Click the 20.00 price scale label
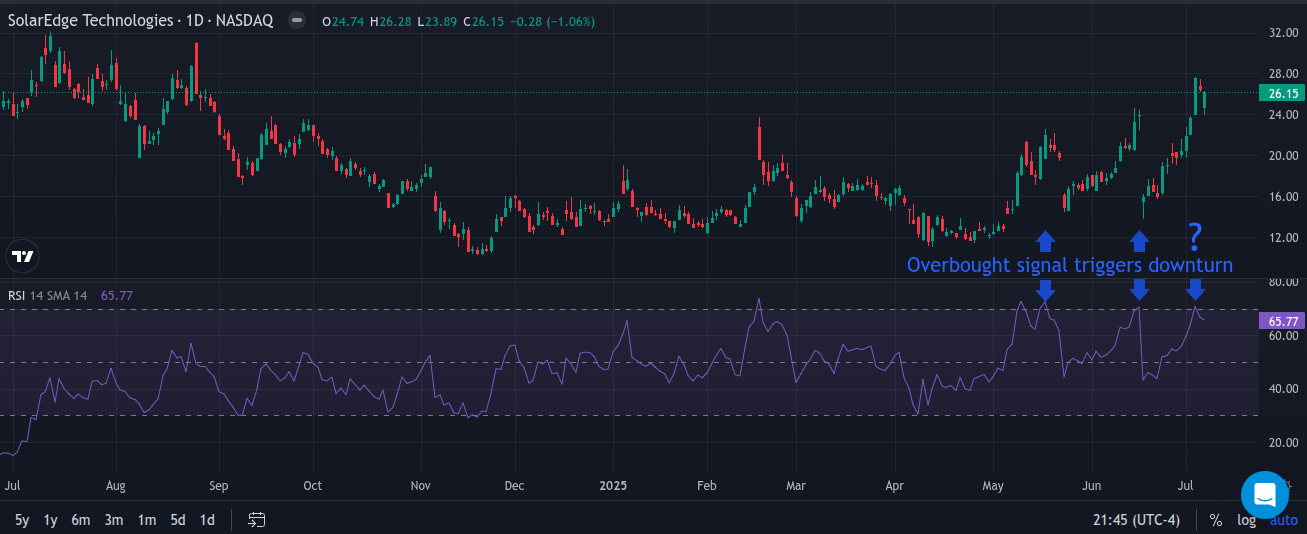1307x534 pixels. pyautogui.click(x=1283, y=156)
